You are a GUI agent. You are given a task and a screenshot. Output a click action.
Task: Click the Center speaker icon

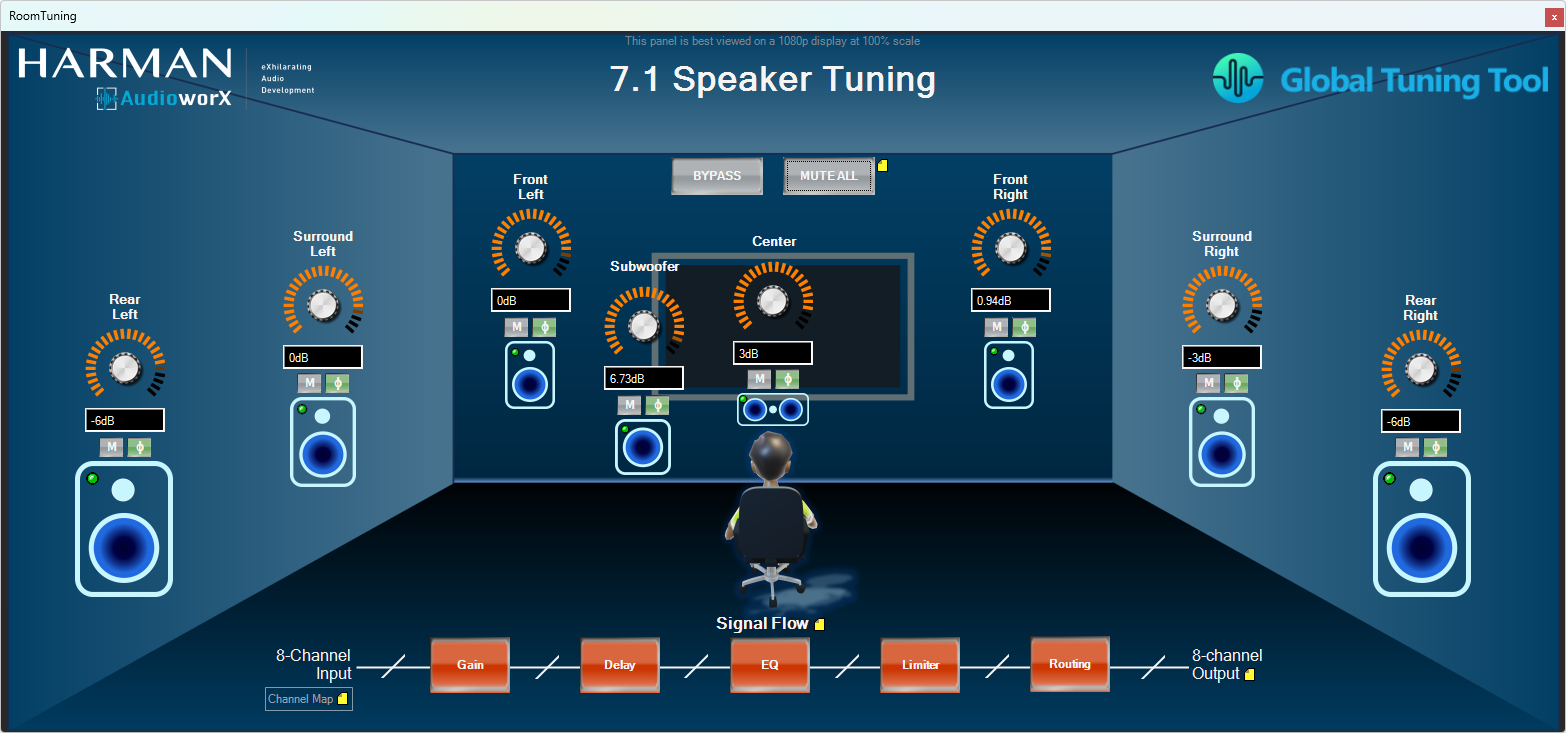click(773, 410)
